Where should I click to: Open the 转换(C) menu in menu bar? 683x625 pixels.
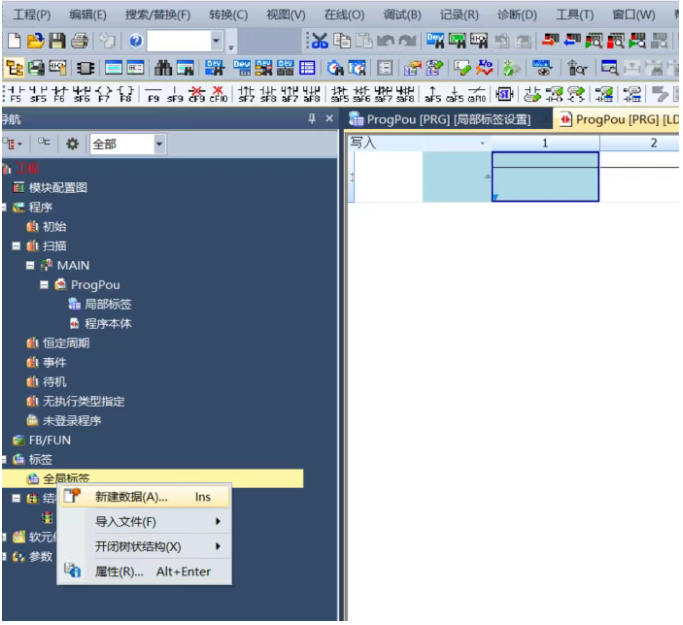228,15
